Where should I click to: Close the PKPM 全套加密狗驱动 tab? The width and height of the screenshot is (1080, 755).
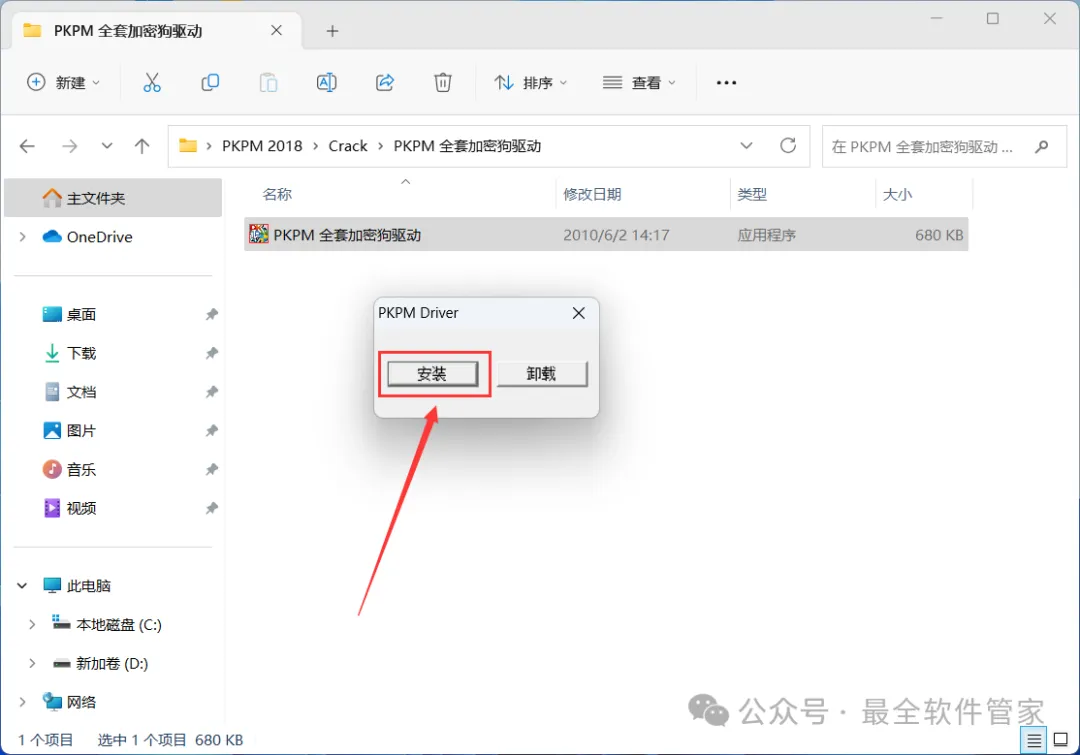pyautogui.click(x=276, y=31)
